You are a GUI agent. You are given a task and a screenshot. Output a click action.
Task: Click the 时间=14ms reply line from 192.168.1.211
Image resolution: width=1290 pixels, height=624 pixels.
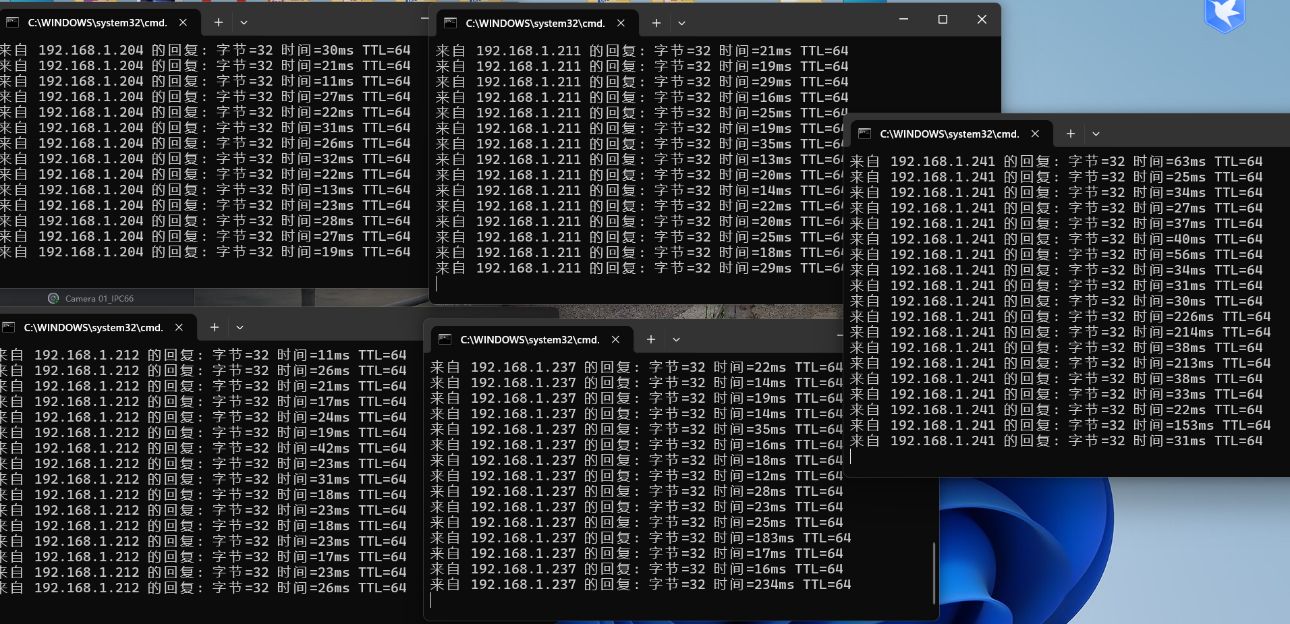click(x=642, y=191)
